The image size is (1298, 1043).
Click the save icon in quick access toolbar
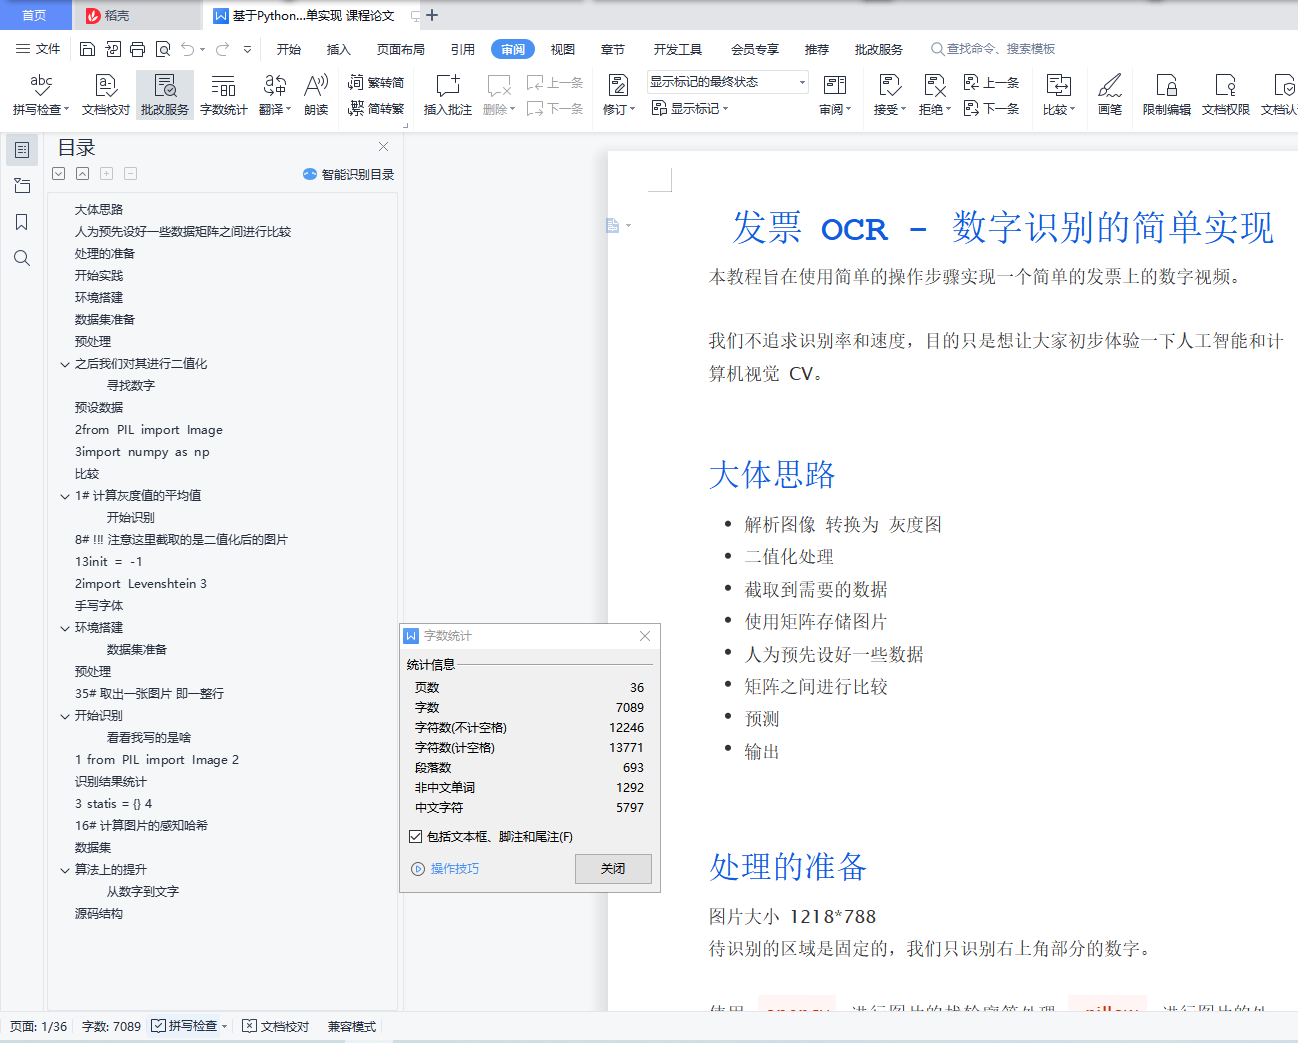click(x=87, y=49)
